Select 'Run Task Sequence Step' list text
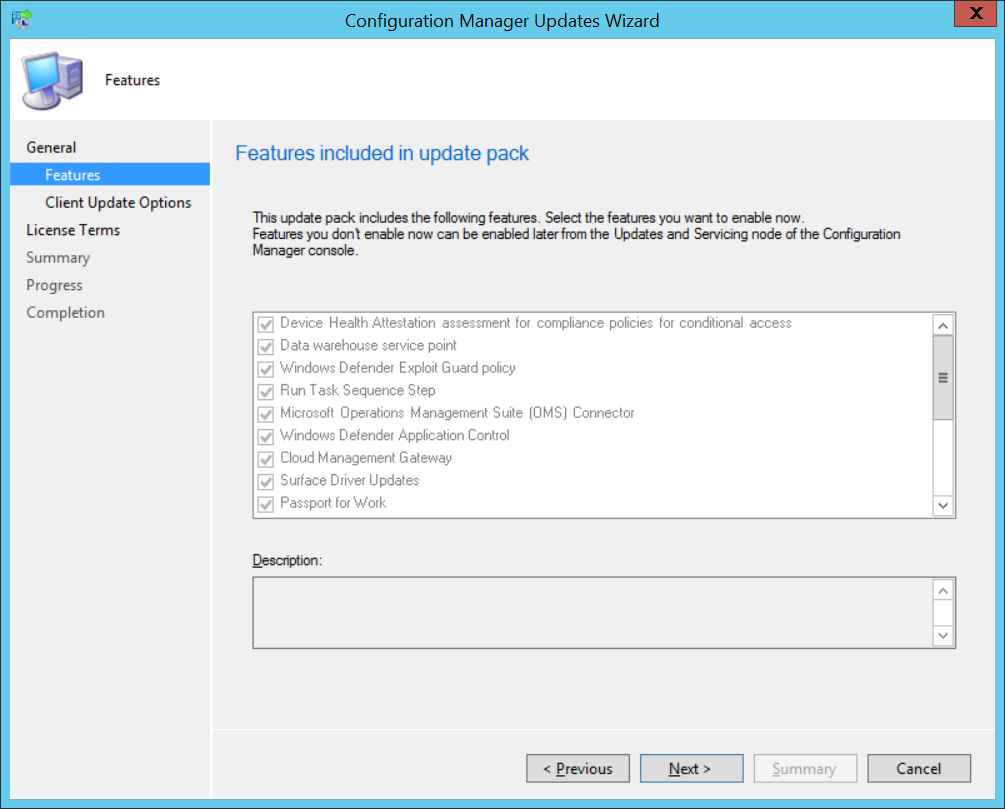The width and height of the screenshot is (1005, 809). pos(358,390)
